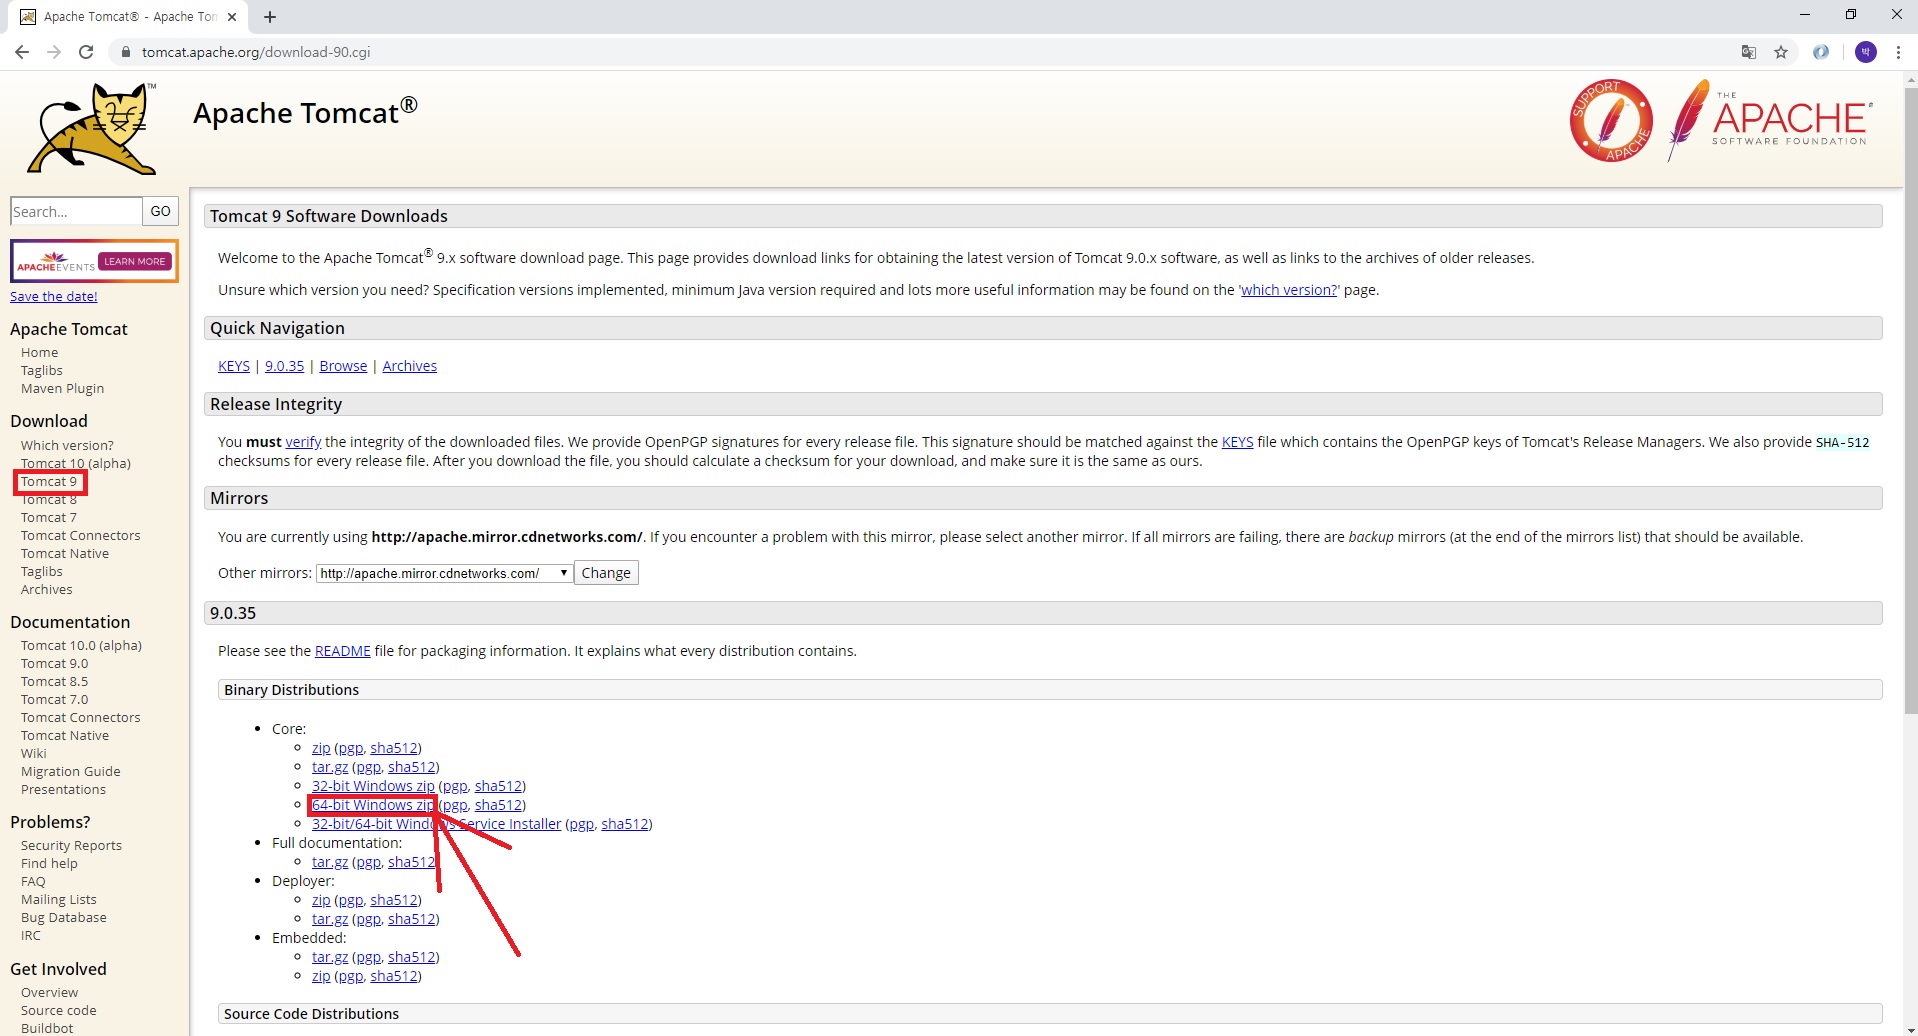Download the Embedded zip file

pos(321,976)
